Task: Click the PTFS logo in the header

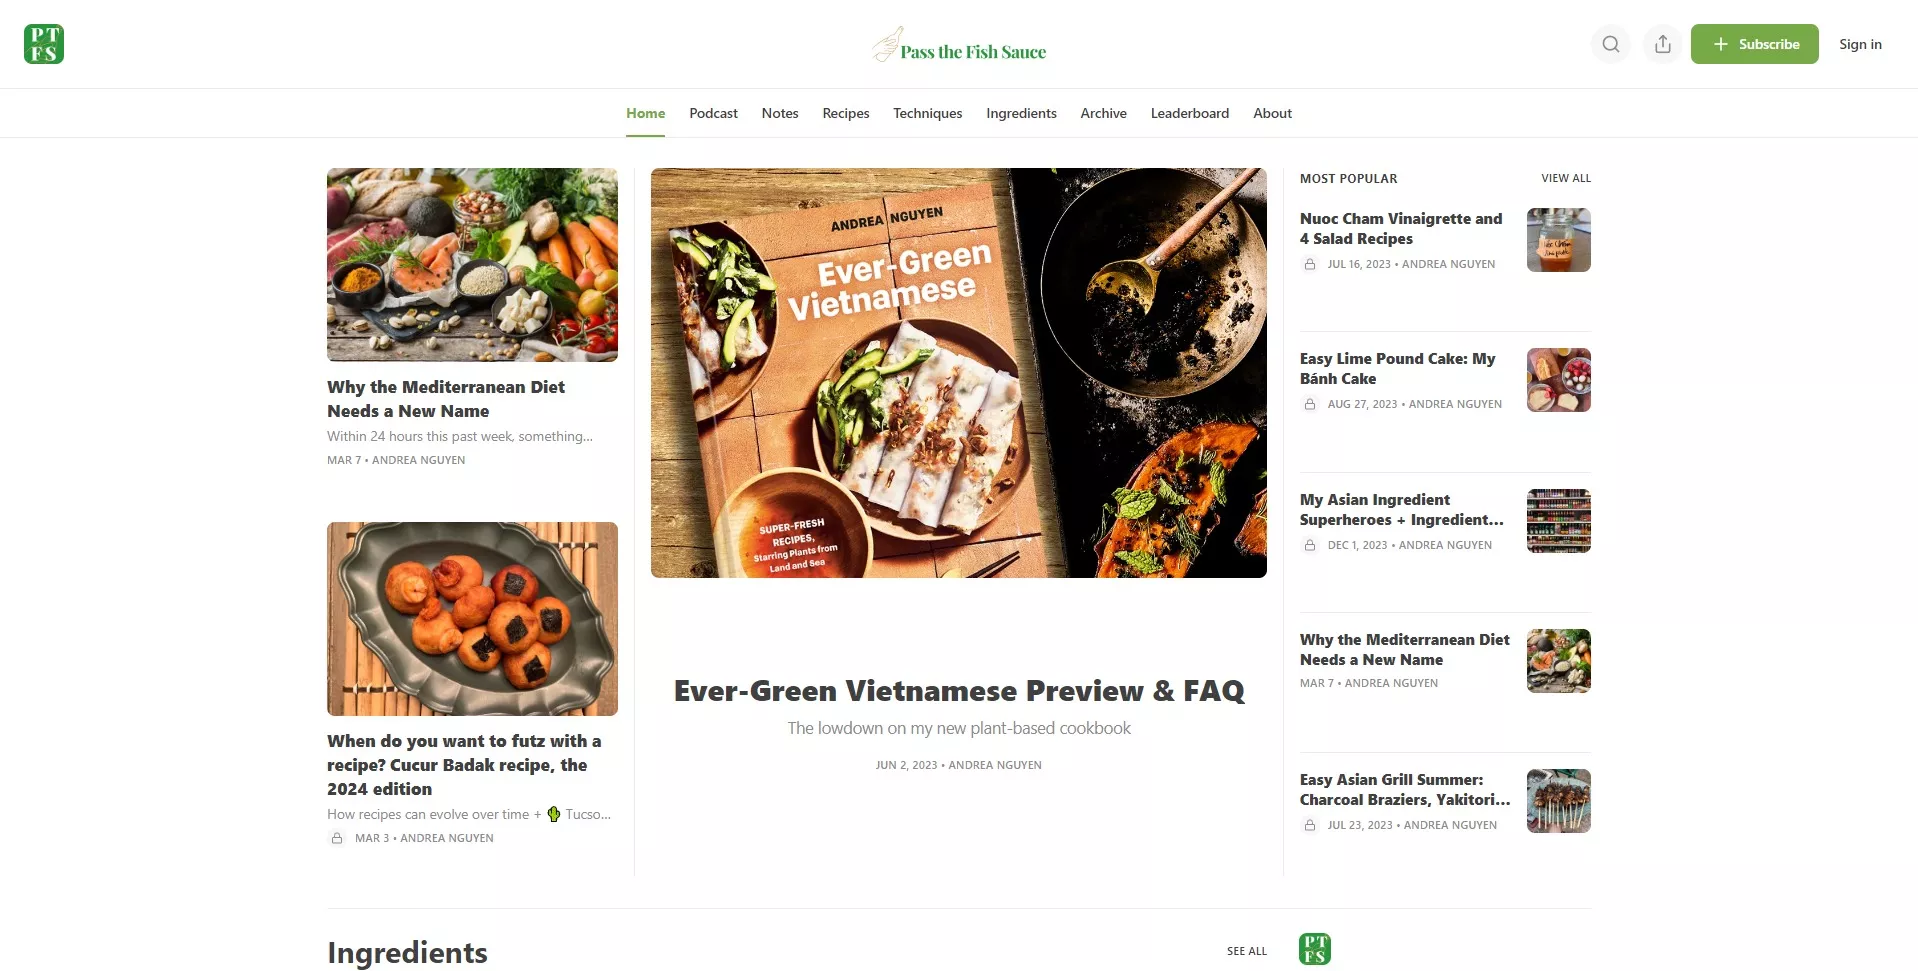Action: coord(44,44)
